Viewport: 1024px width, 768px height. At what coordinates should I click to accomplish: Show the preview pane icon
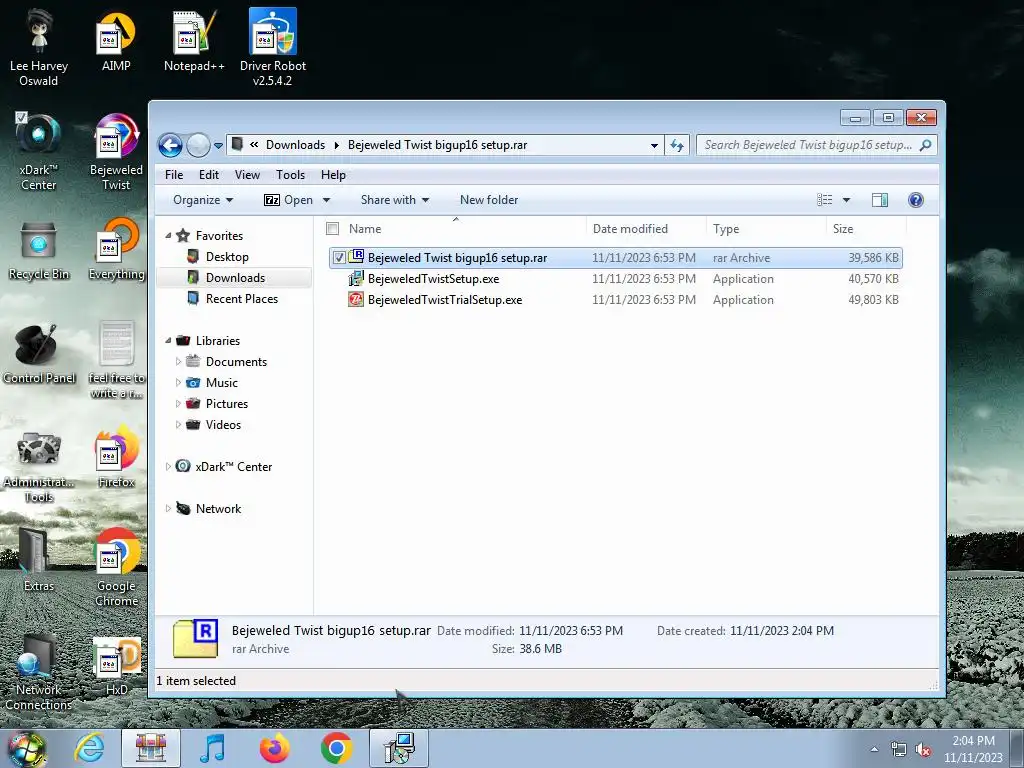coord(880,200)
